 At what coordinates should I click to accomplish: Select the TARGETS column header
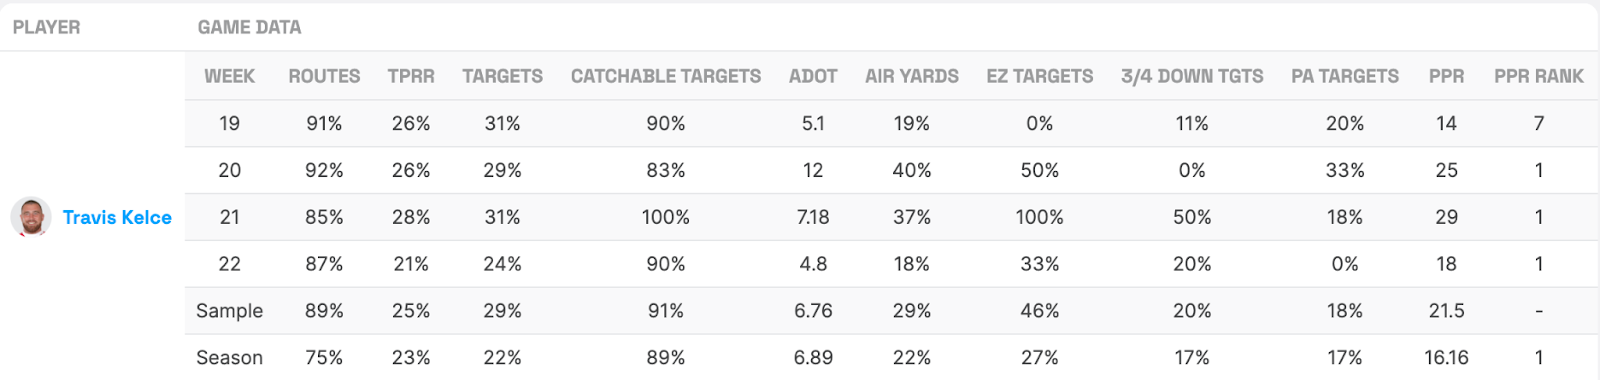(502, 76)
